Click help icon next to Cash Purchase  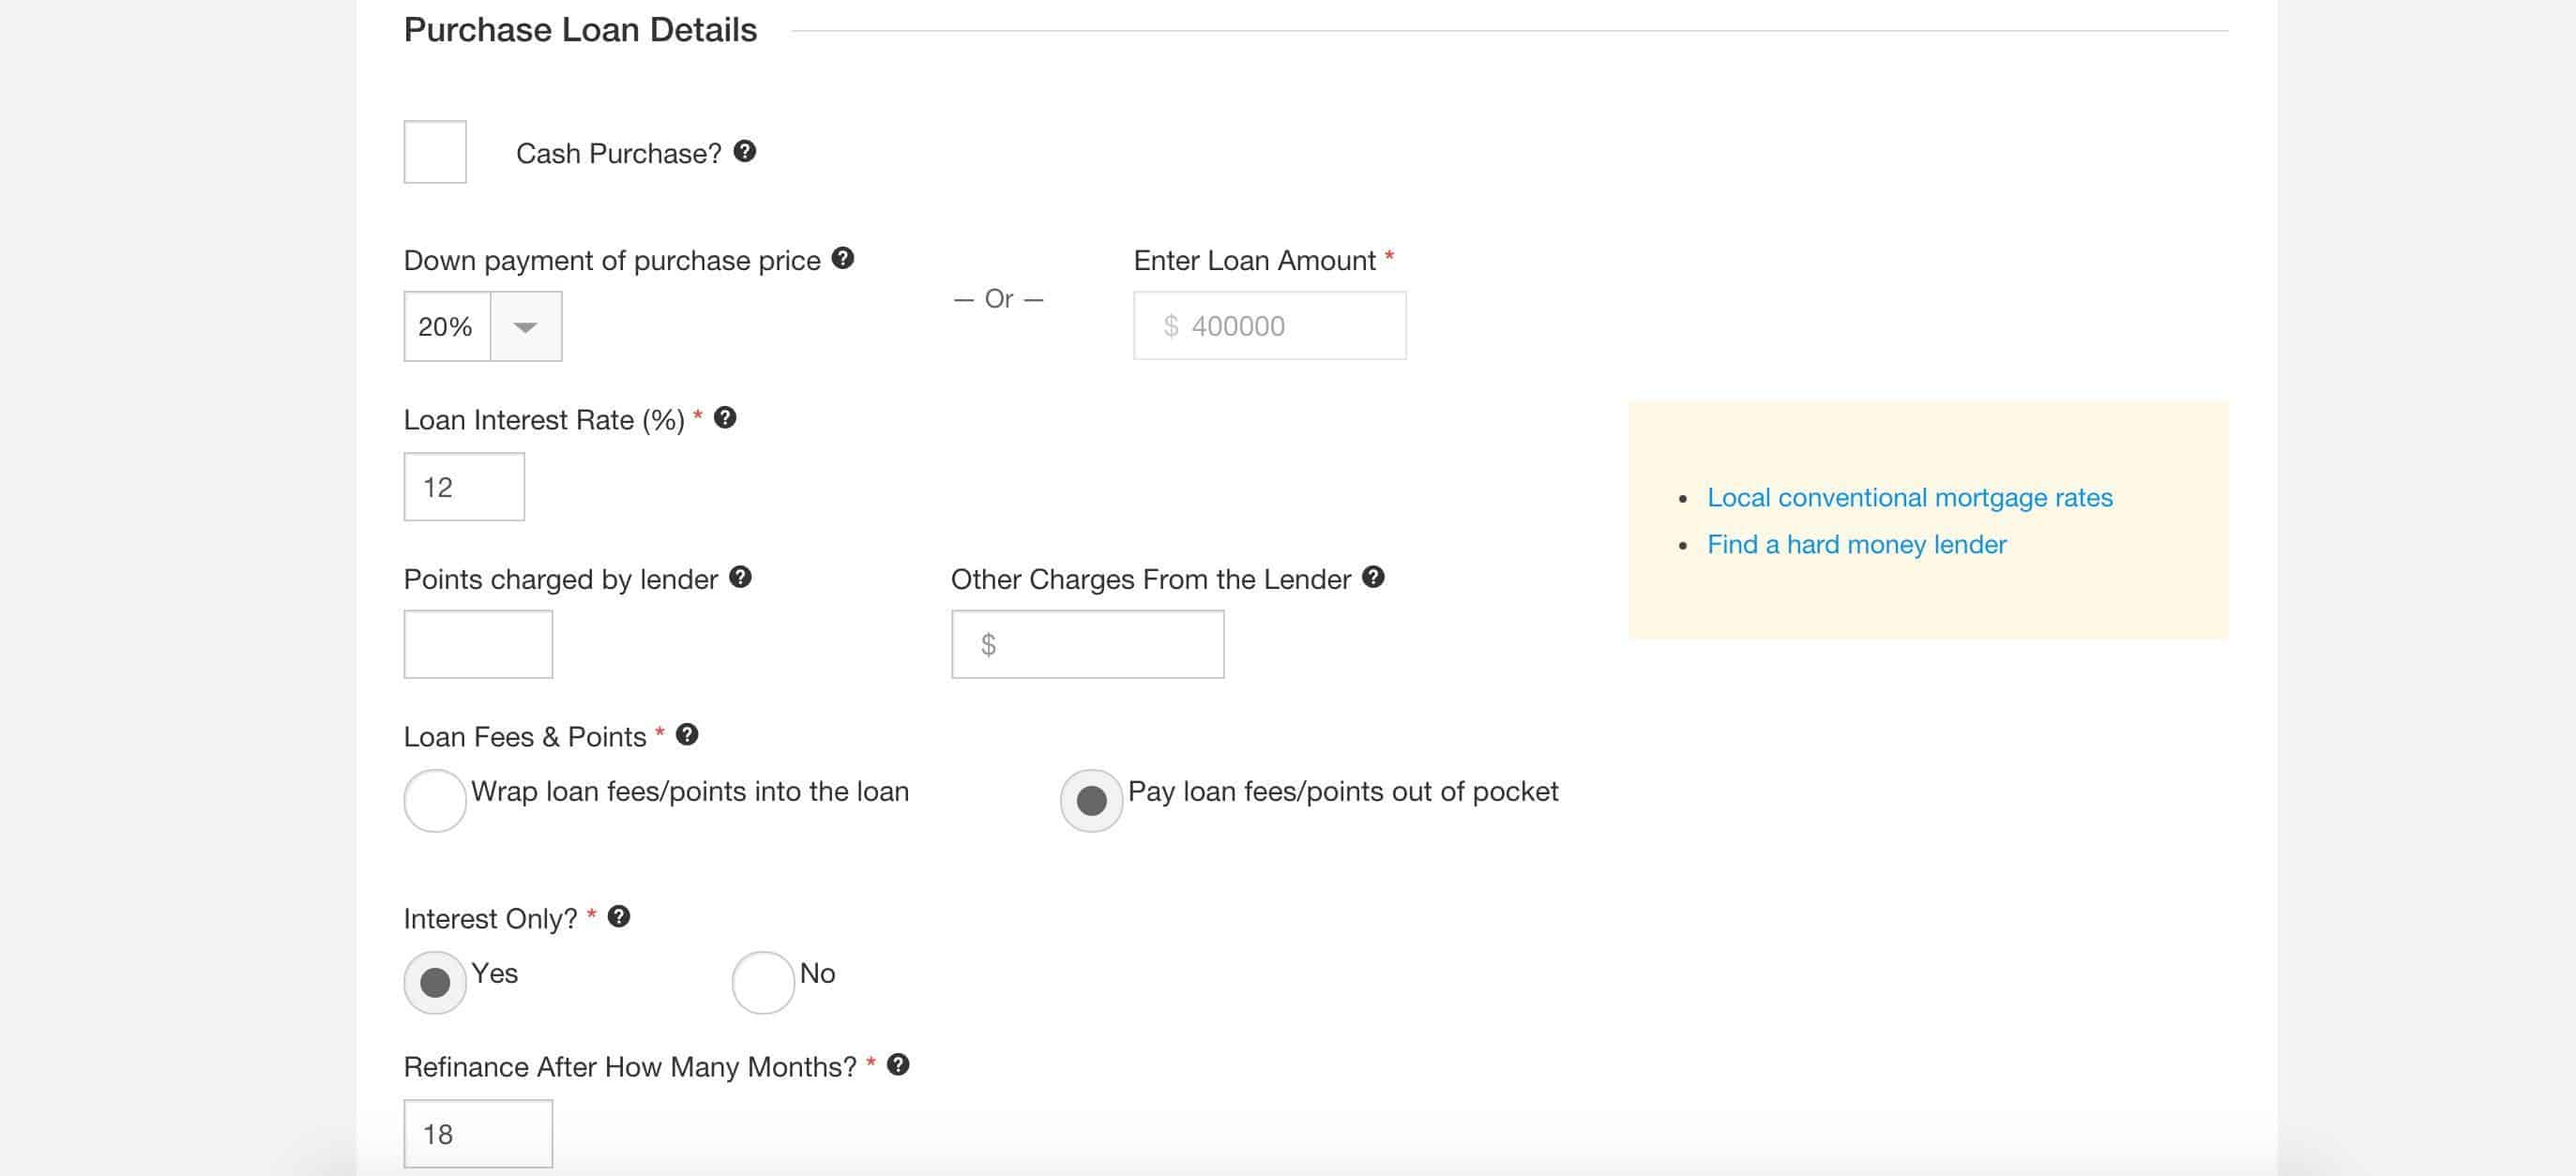(x=744, y=151)
